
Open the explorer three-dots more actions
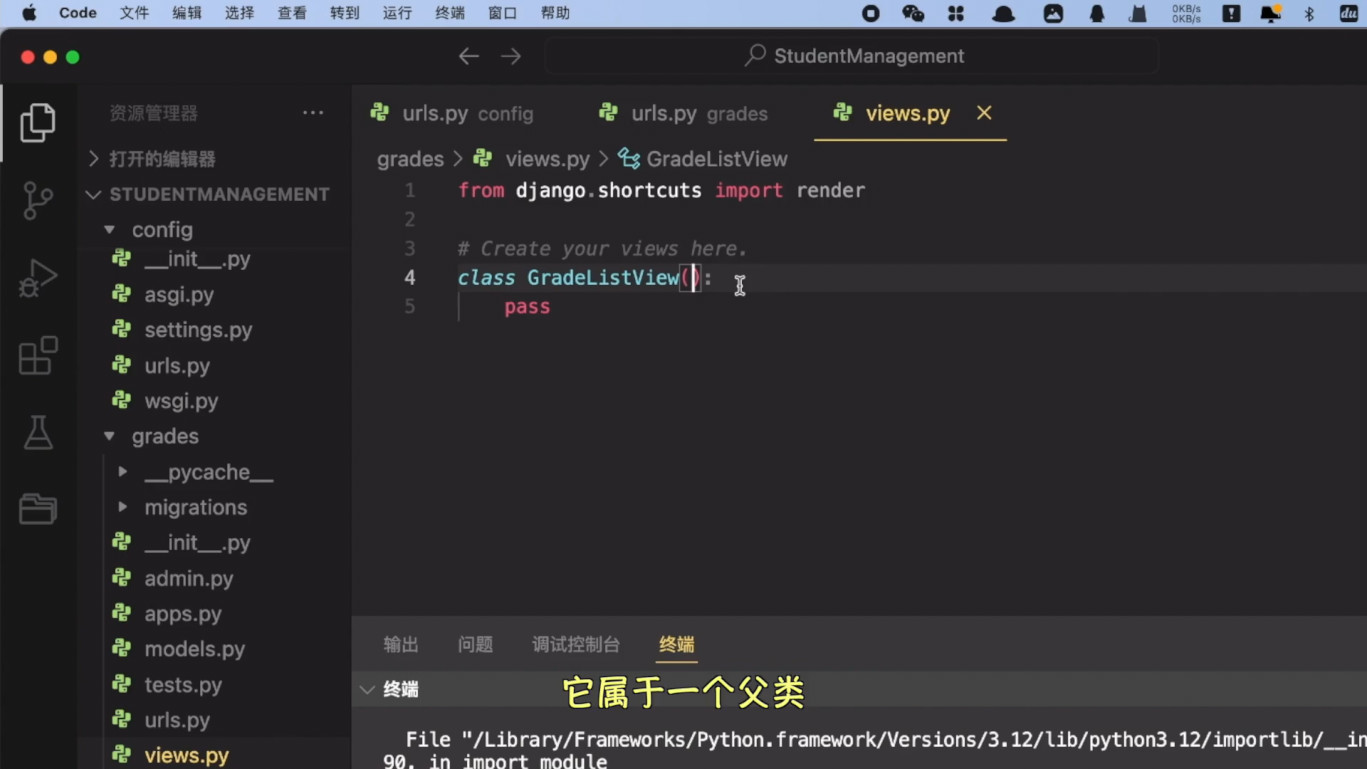point(313,113)
